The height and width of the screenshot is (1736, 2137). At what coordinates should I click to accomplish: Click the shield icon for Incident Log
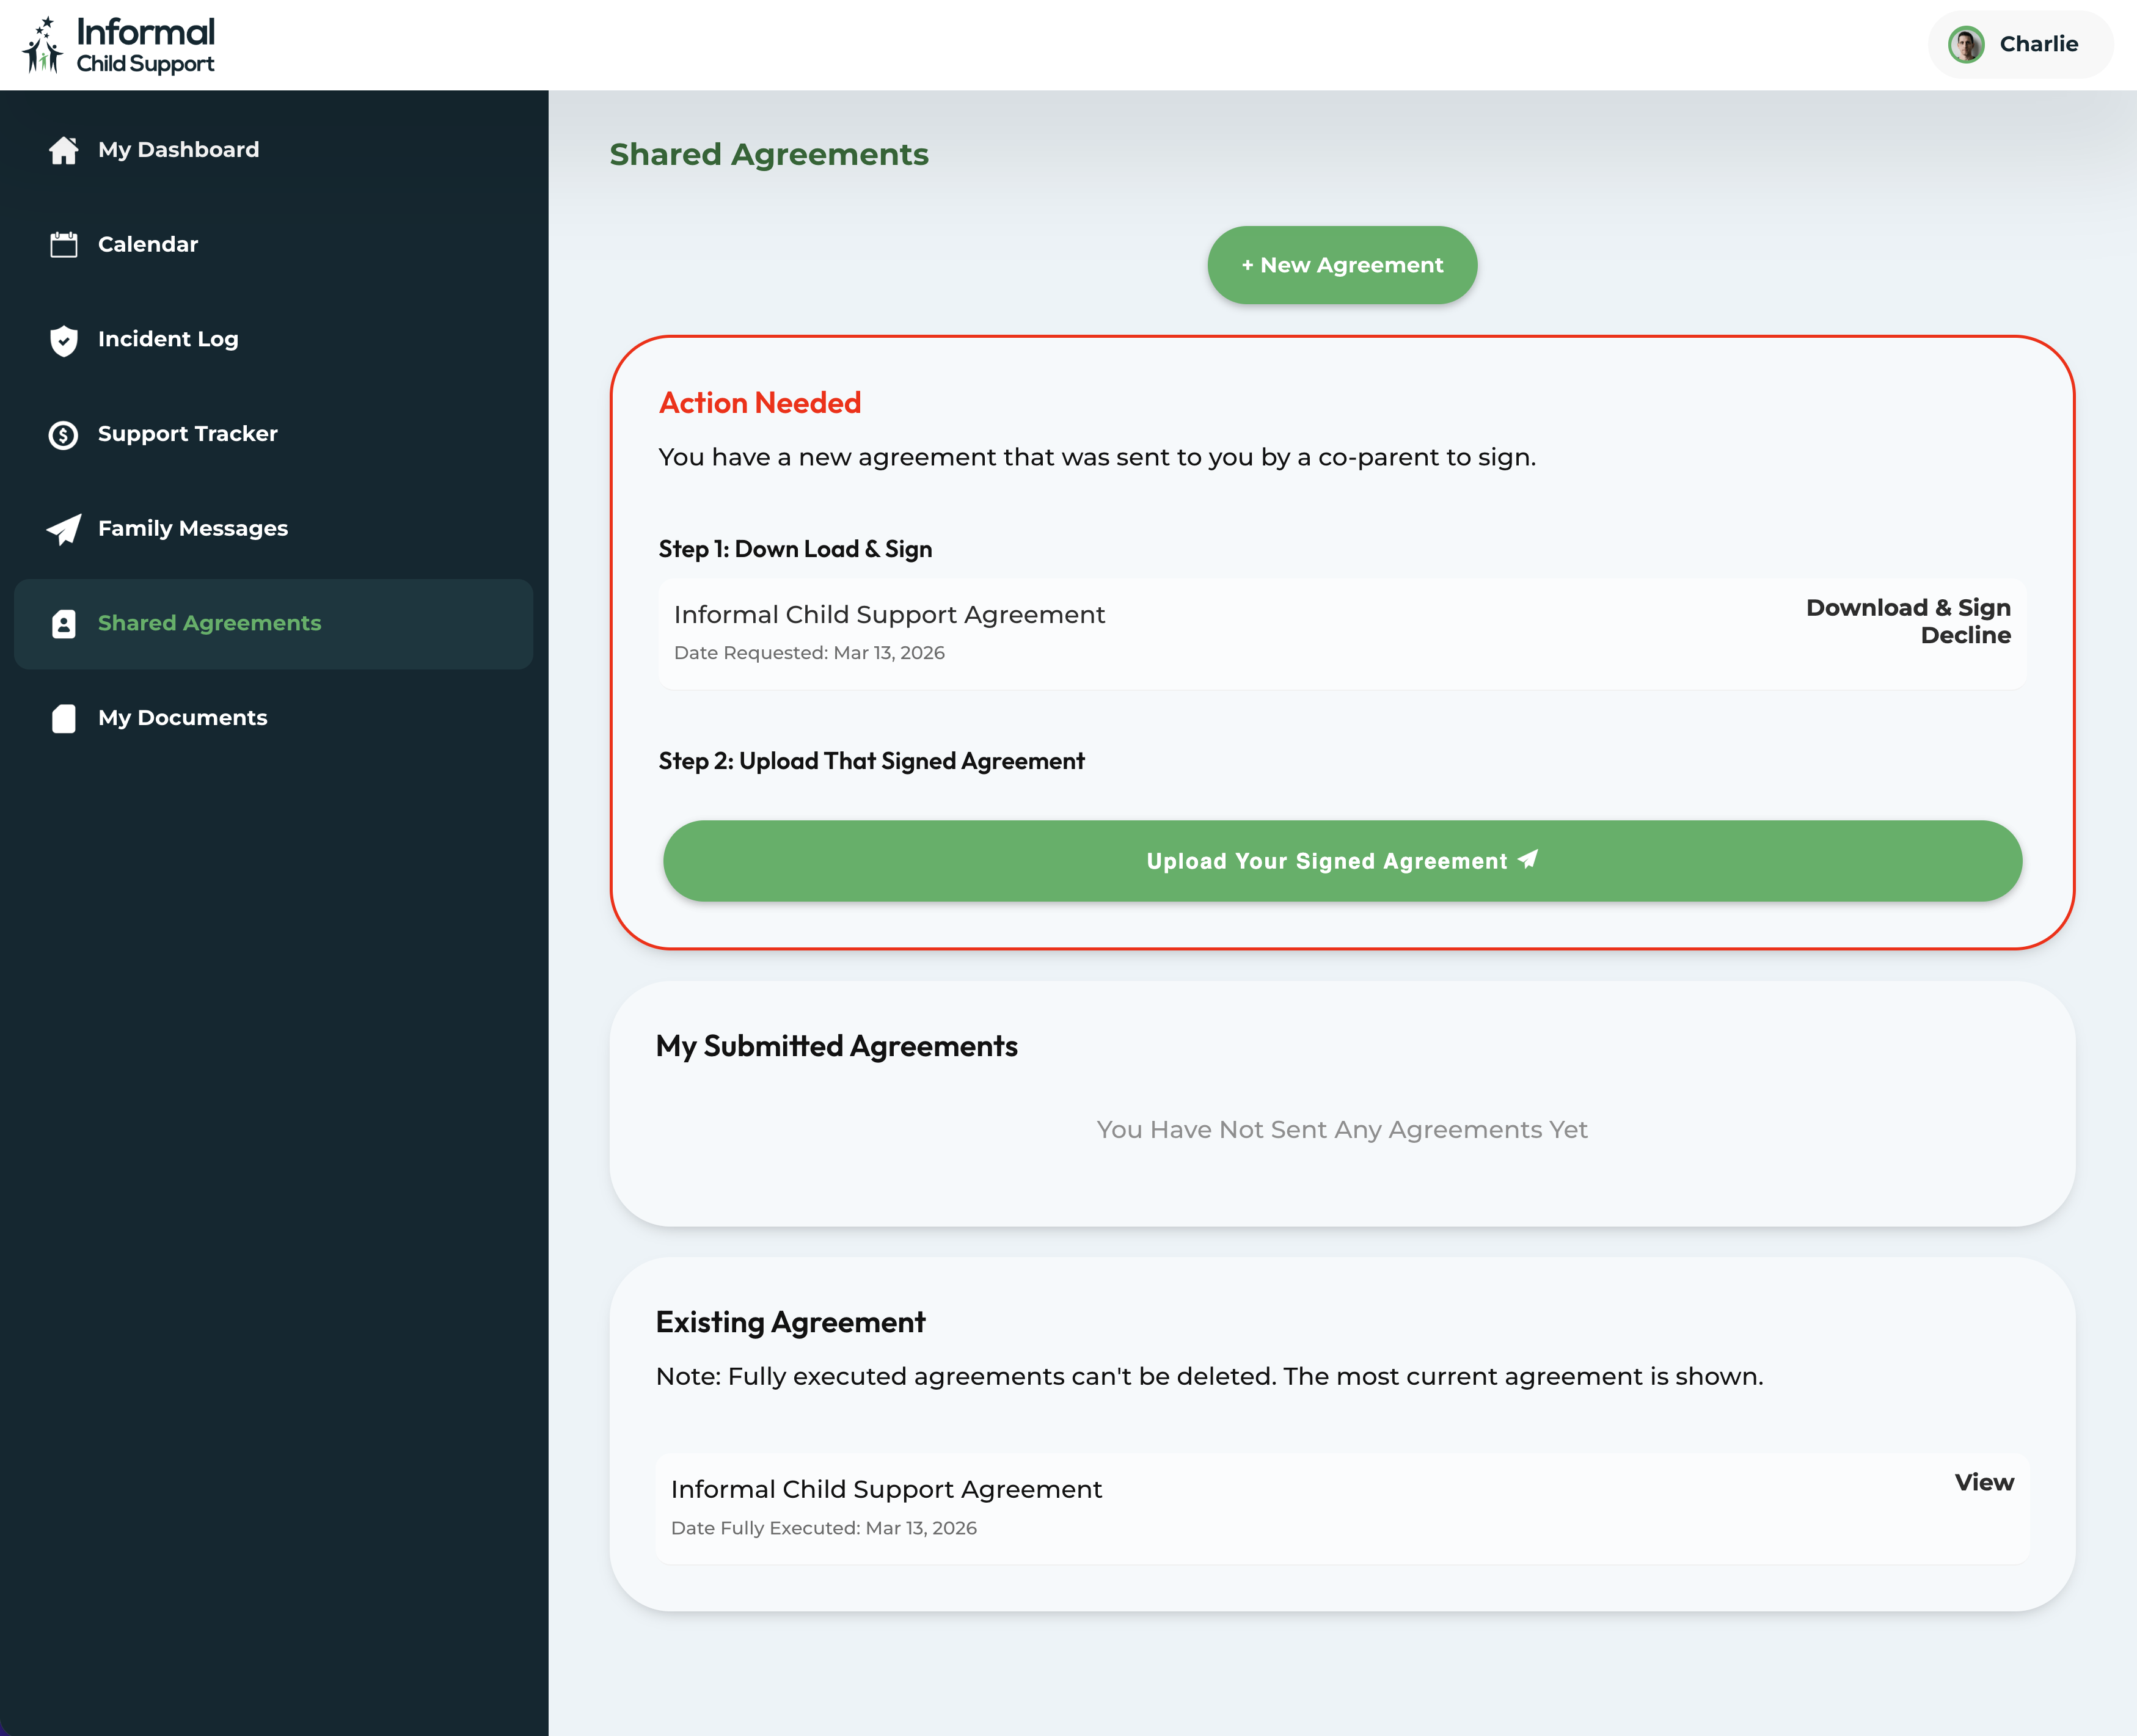[63, 340]
